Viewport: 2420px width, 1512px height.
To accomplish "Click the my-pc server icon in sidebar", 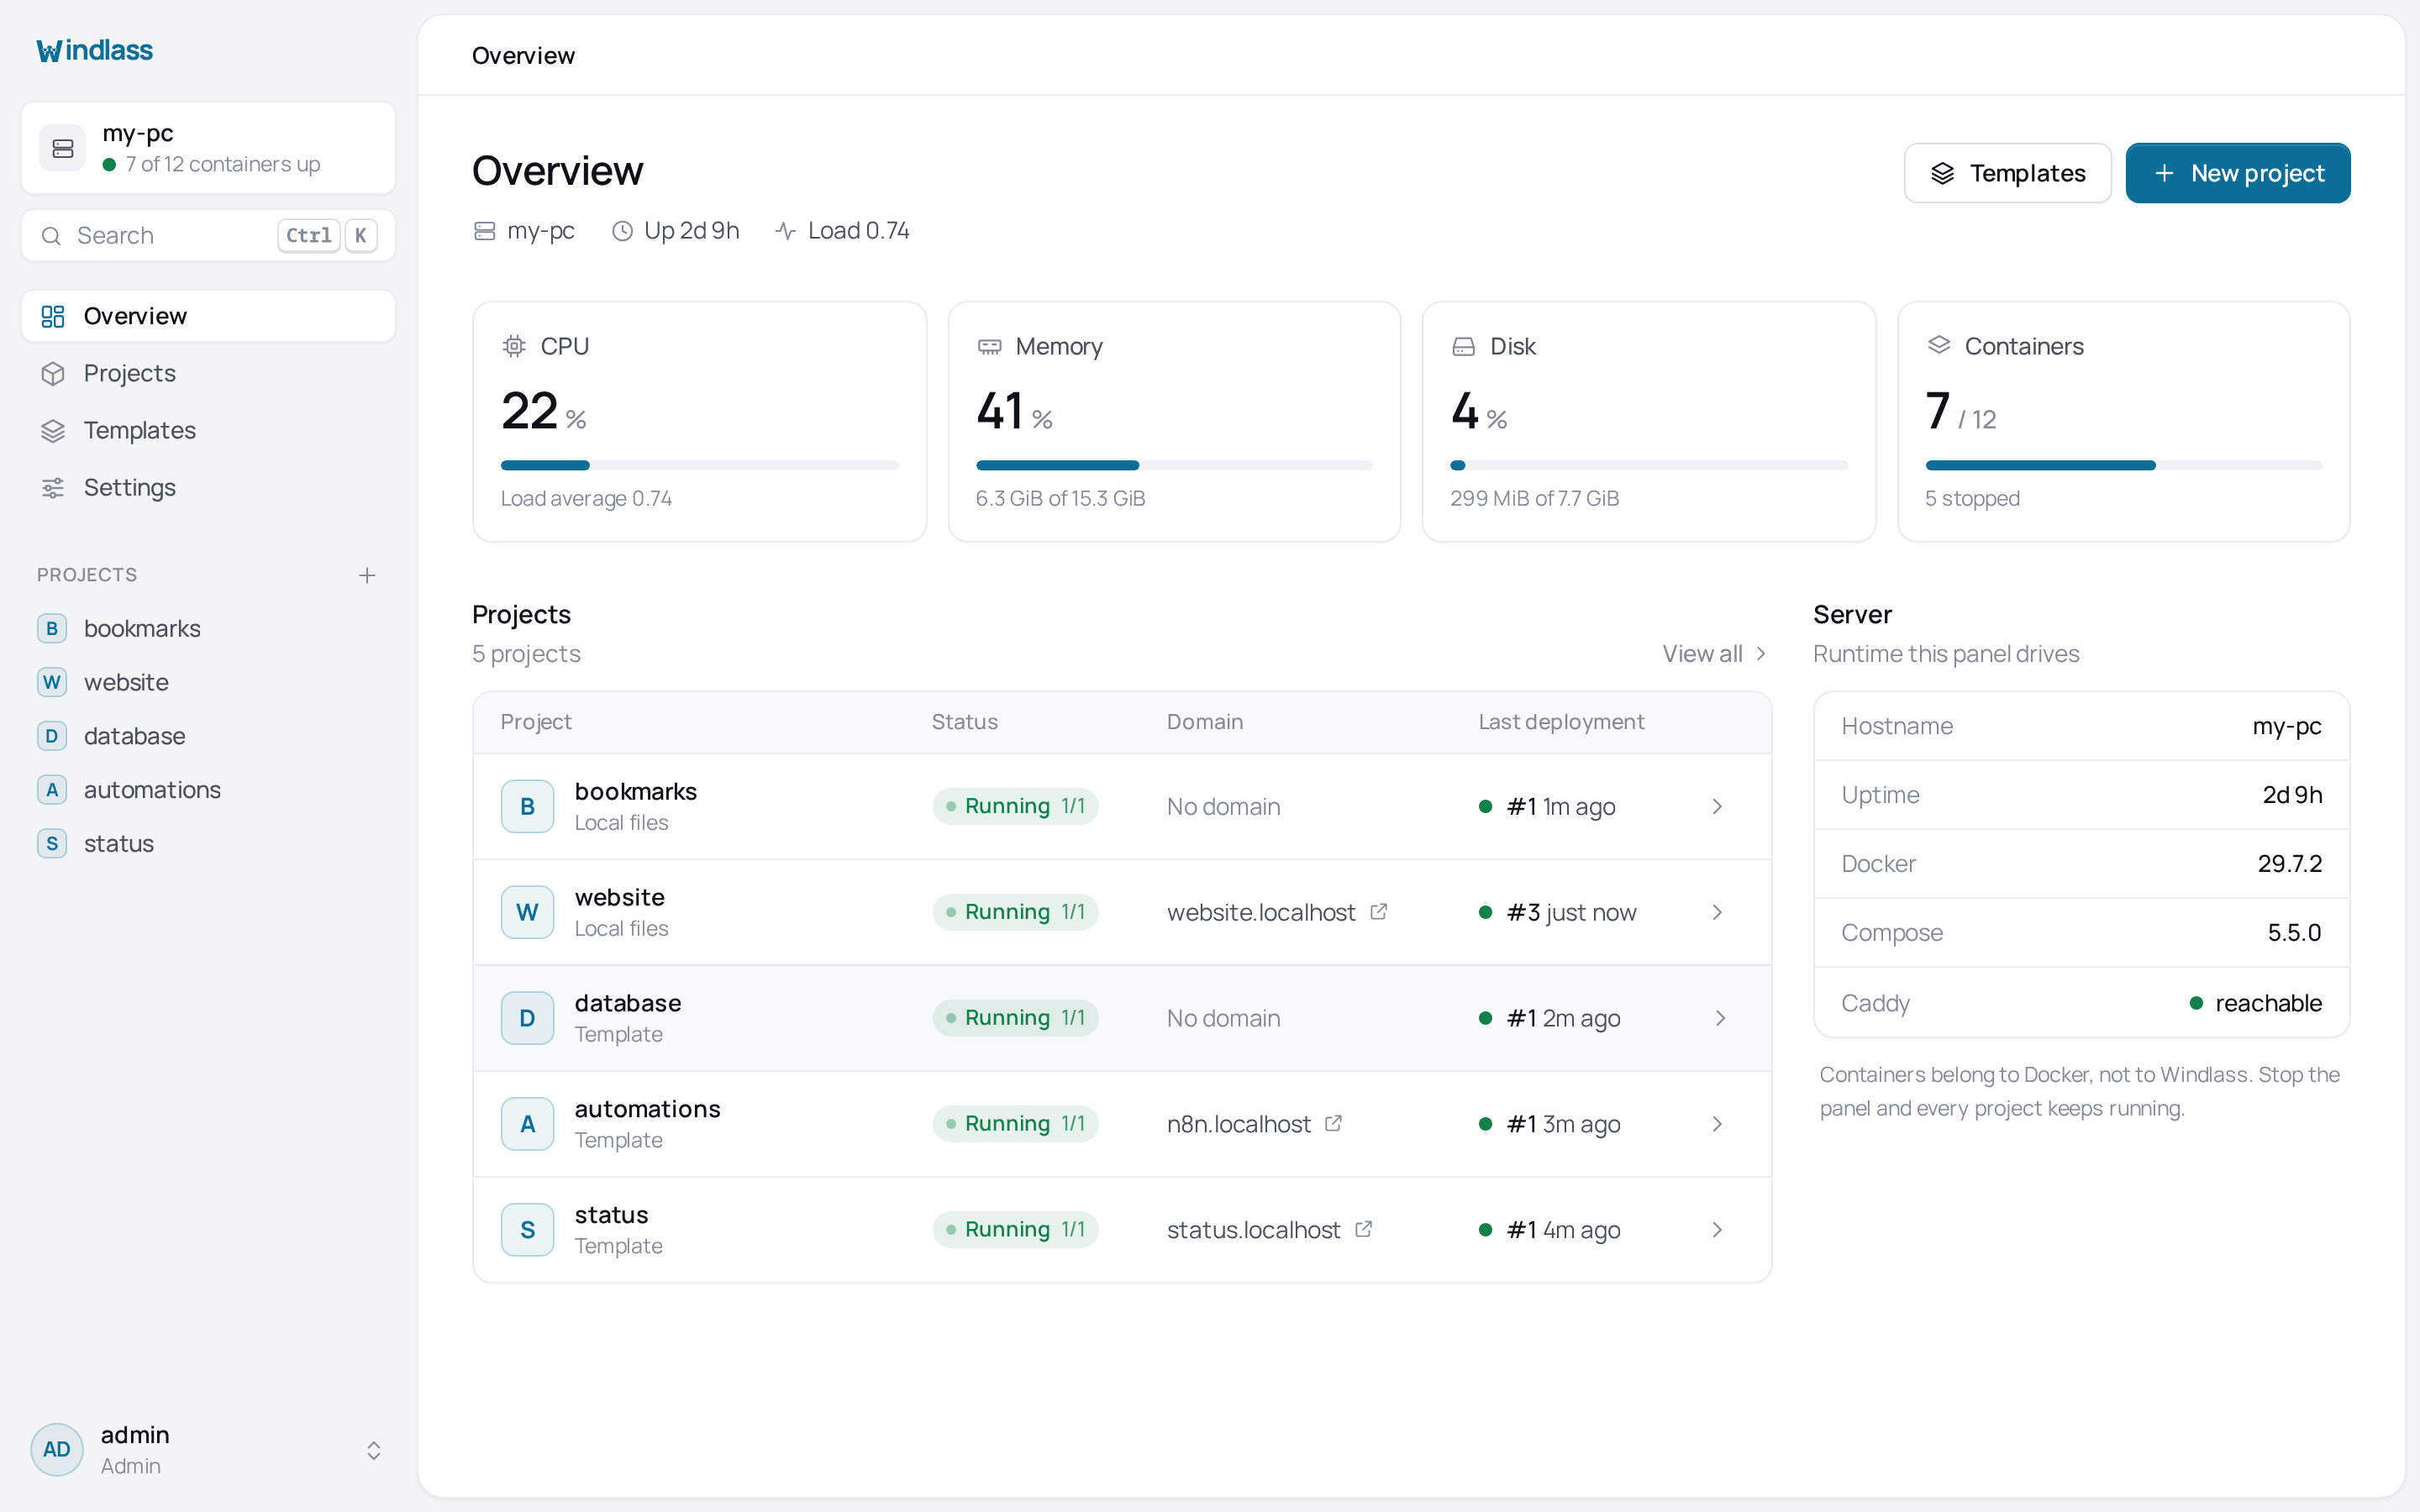I will point(63,148).
